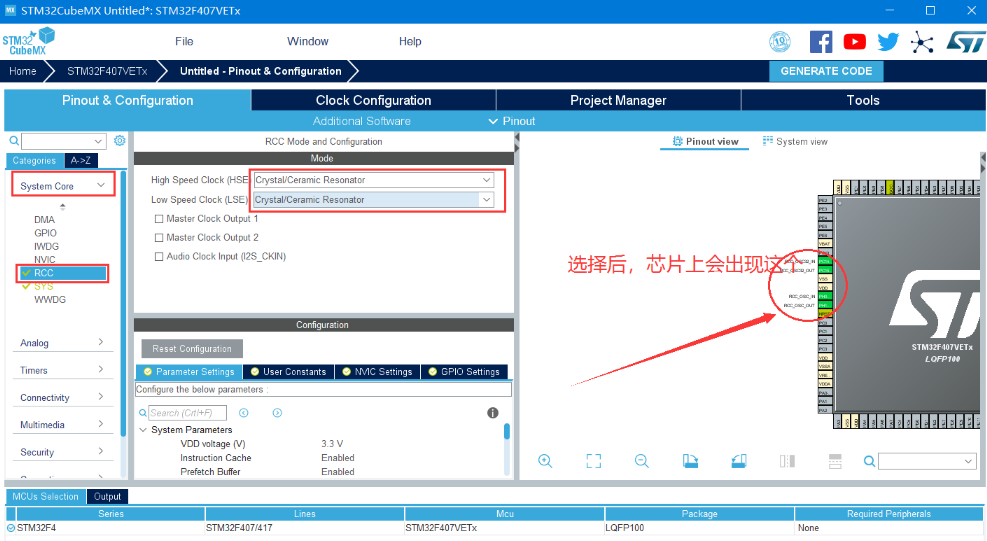
Task: Go to STM32F407VETx breadcrumb
Action: click(107, 71)
